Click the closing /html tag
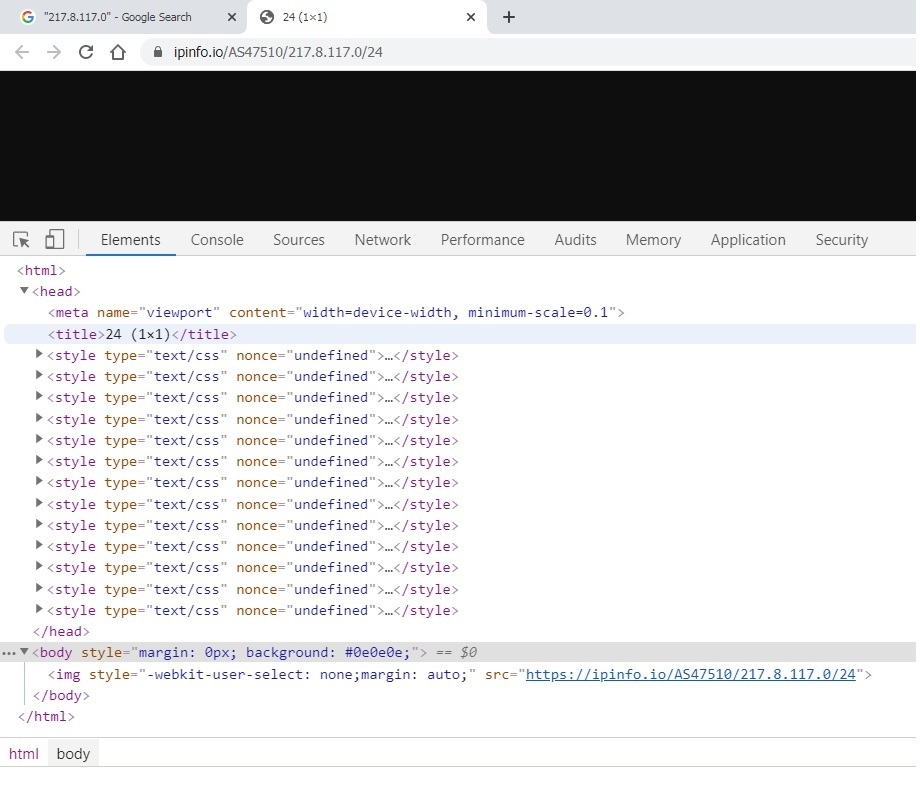Viewport: 920px width, 804px height. click(x=46, y=717)
